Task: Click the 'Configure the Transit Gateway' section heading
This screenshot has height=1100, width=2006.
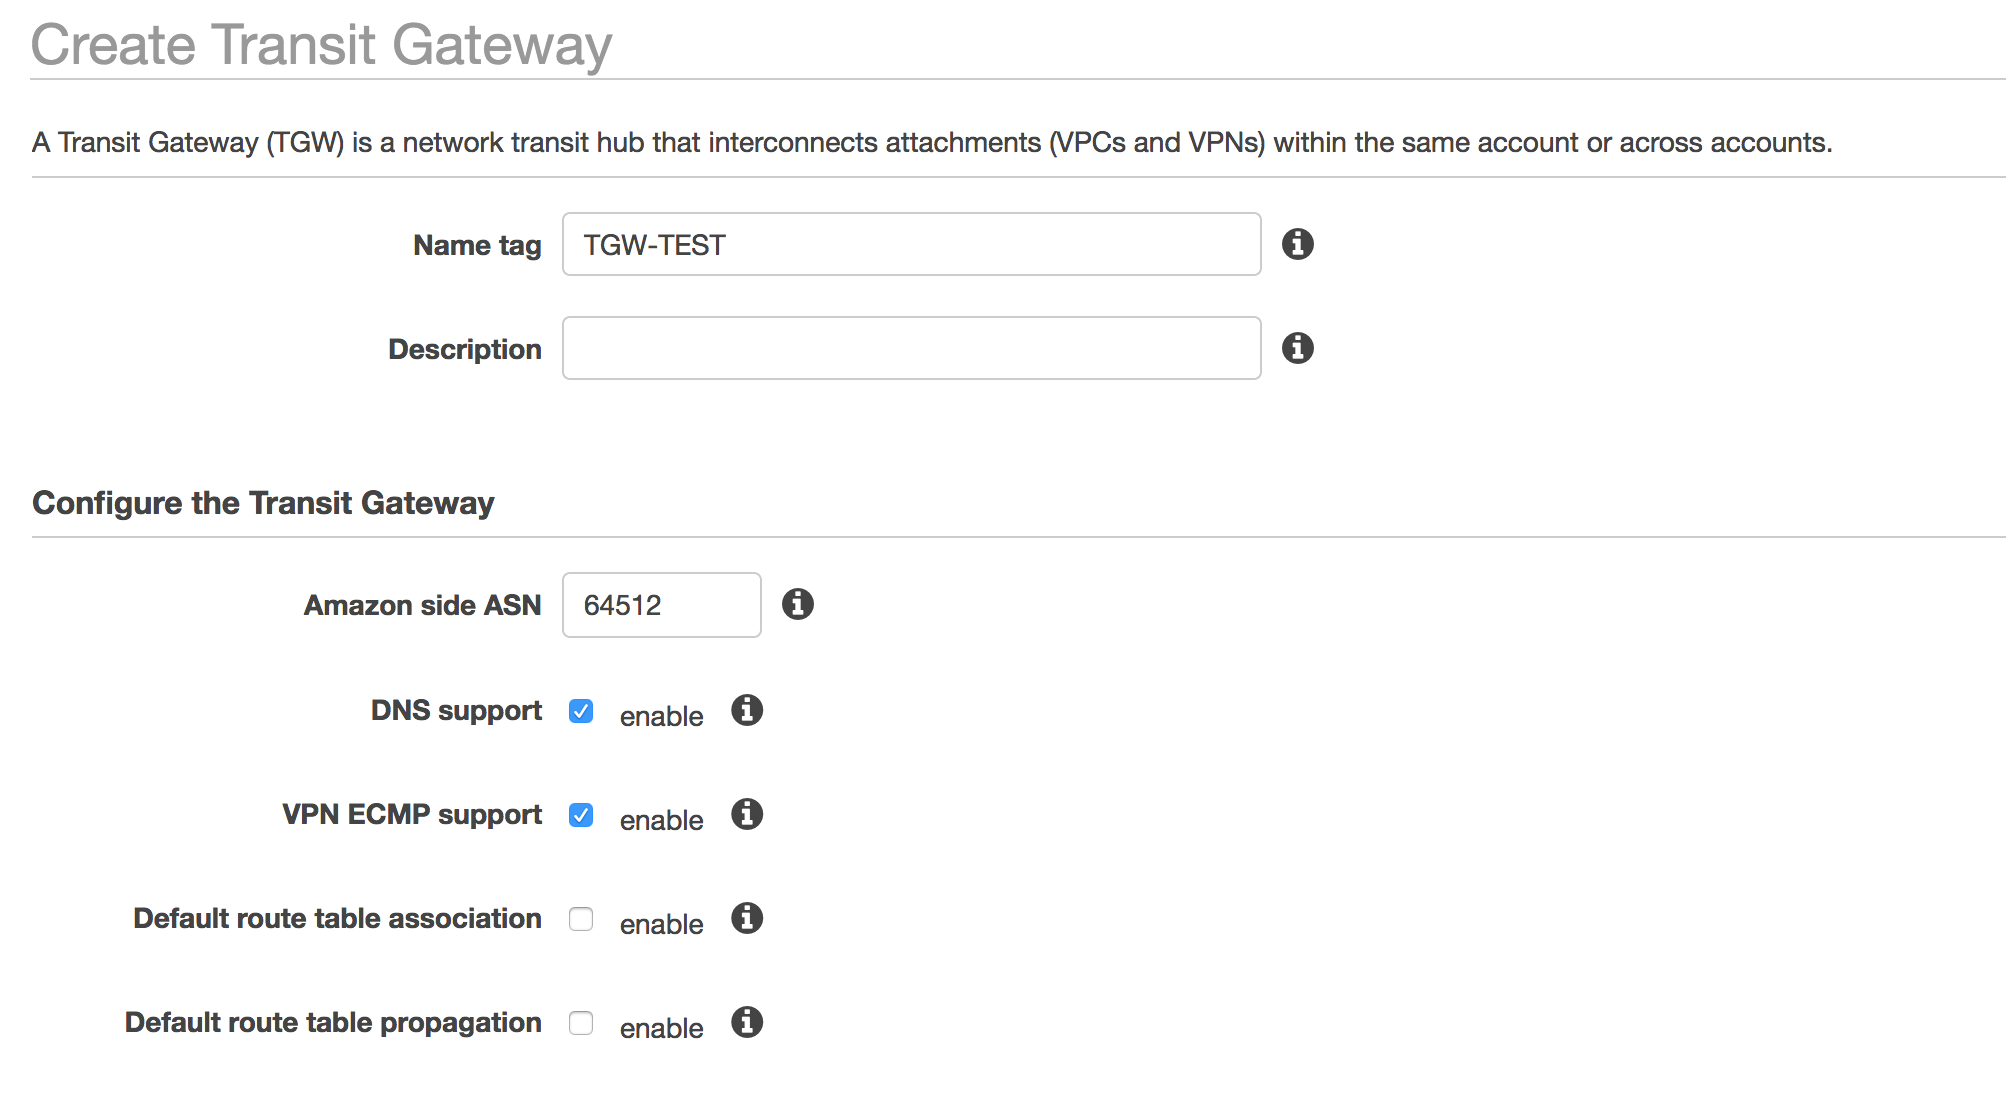Action: (x=263, y=503)
